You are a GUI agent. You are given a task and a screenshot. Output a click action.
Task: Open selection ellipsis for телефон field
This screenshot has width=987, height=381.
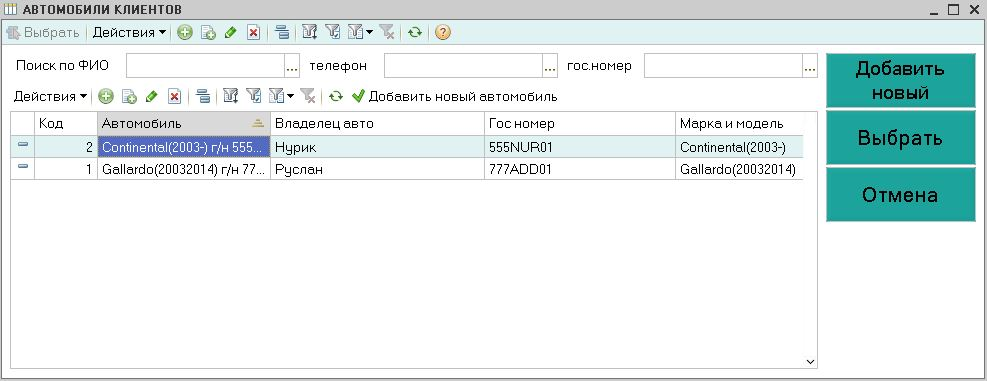[550, 65]
